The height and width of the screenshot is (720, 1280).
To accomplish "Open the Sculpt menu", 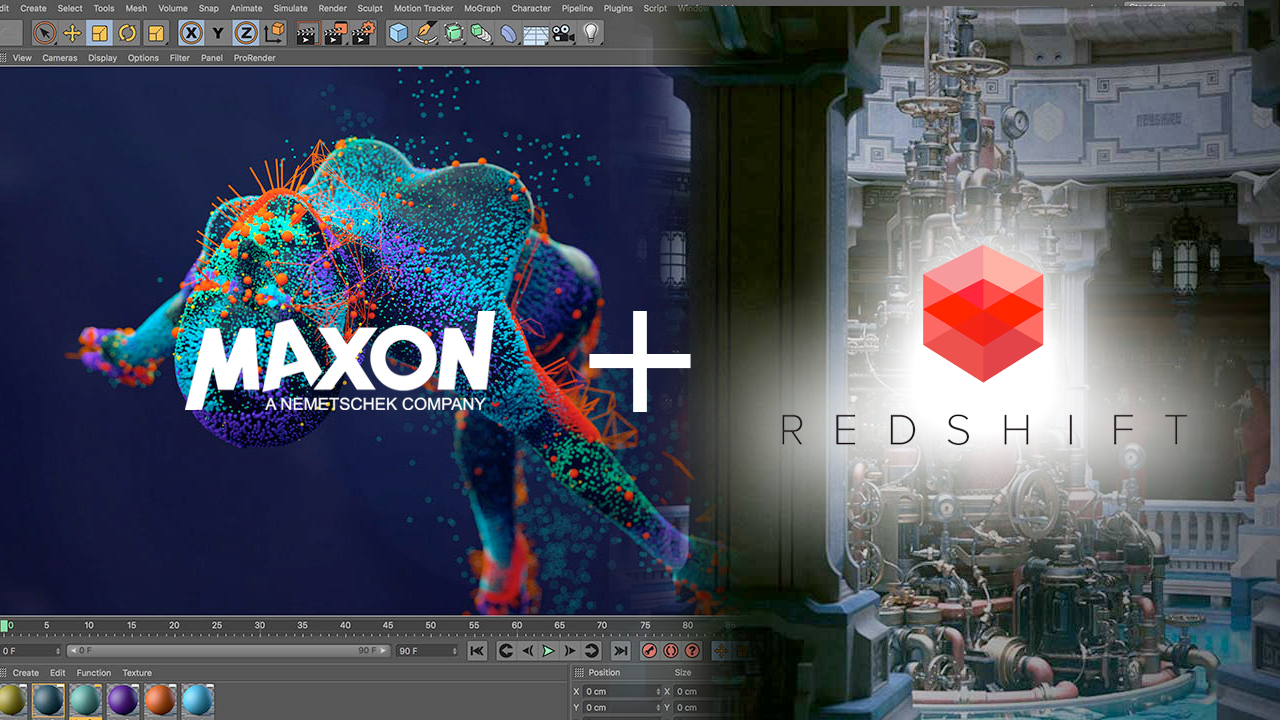I will click(370, 8).
